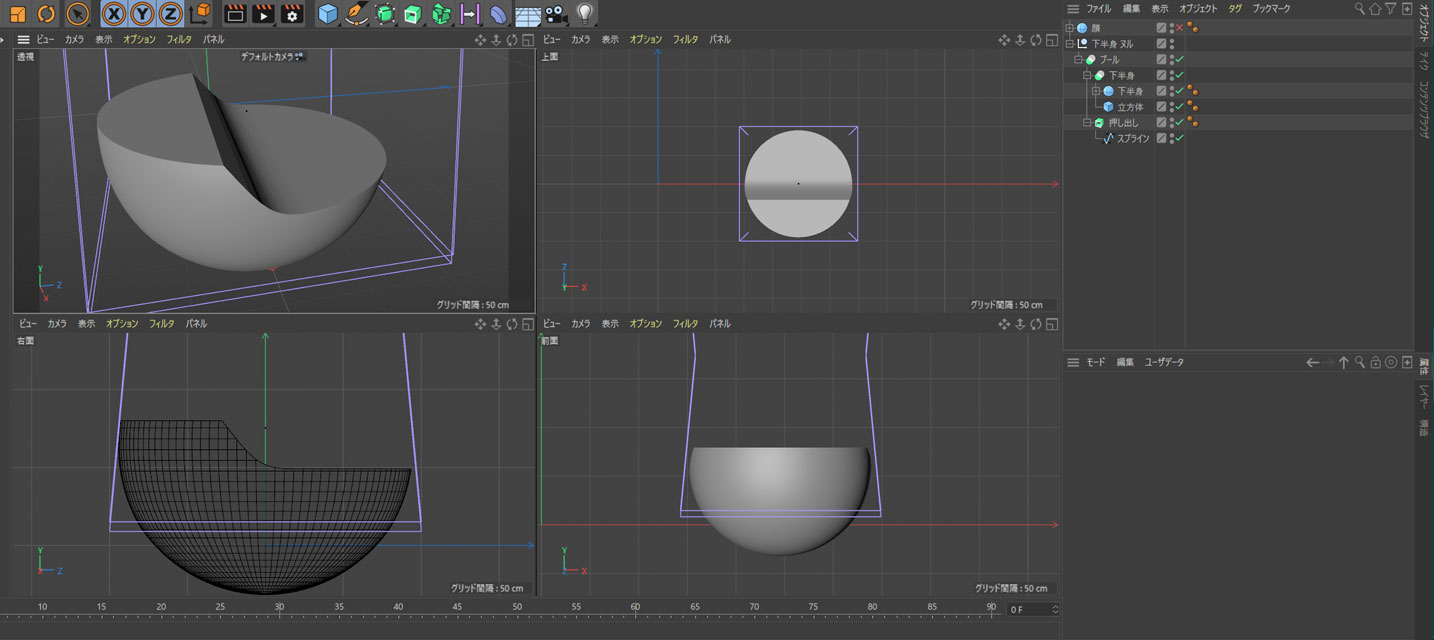Click frame 30 on the timeline ruler

(x=279, y=607)
